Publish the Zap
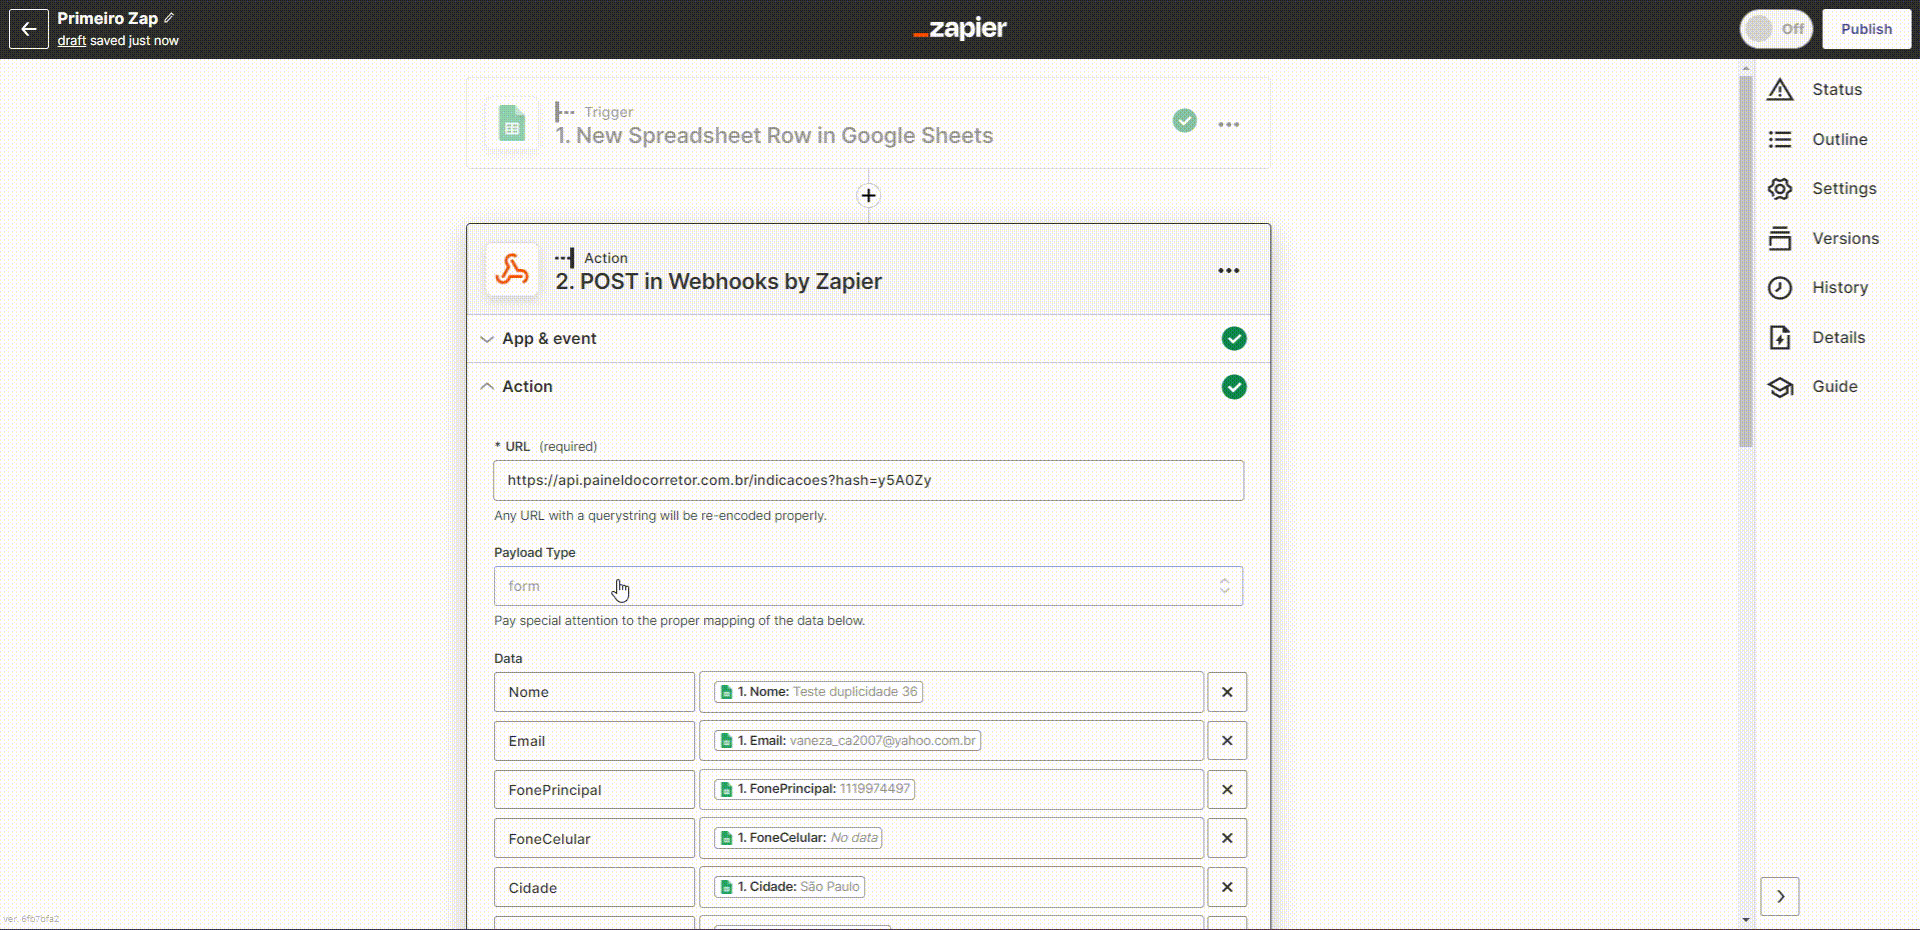 pos(1866,29)
